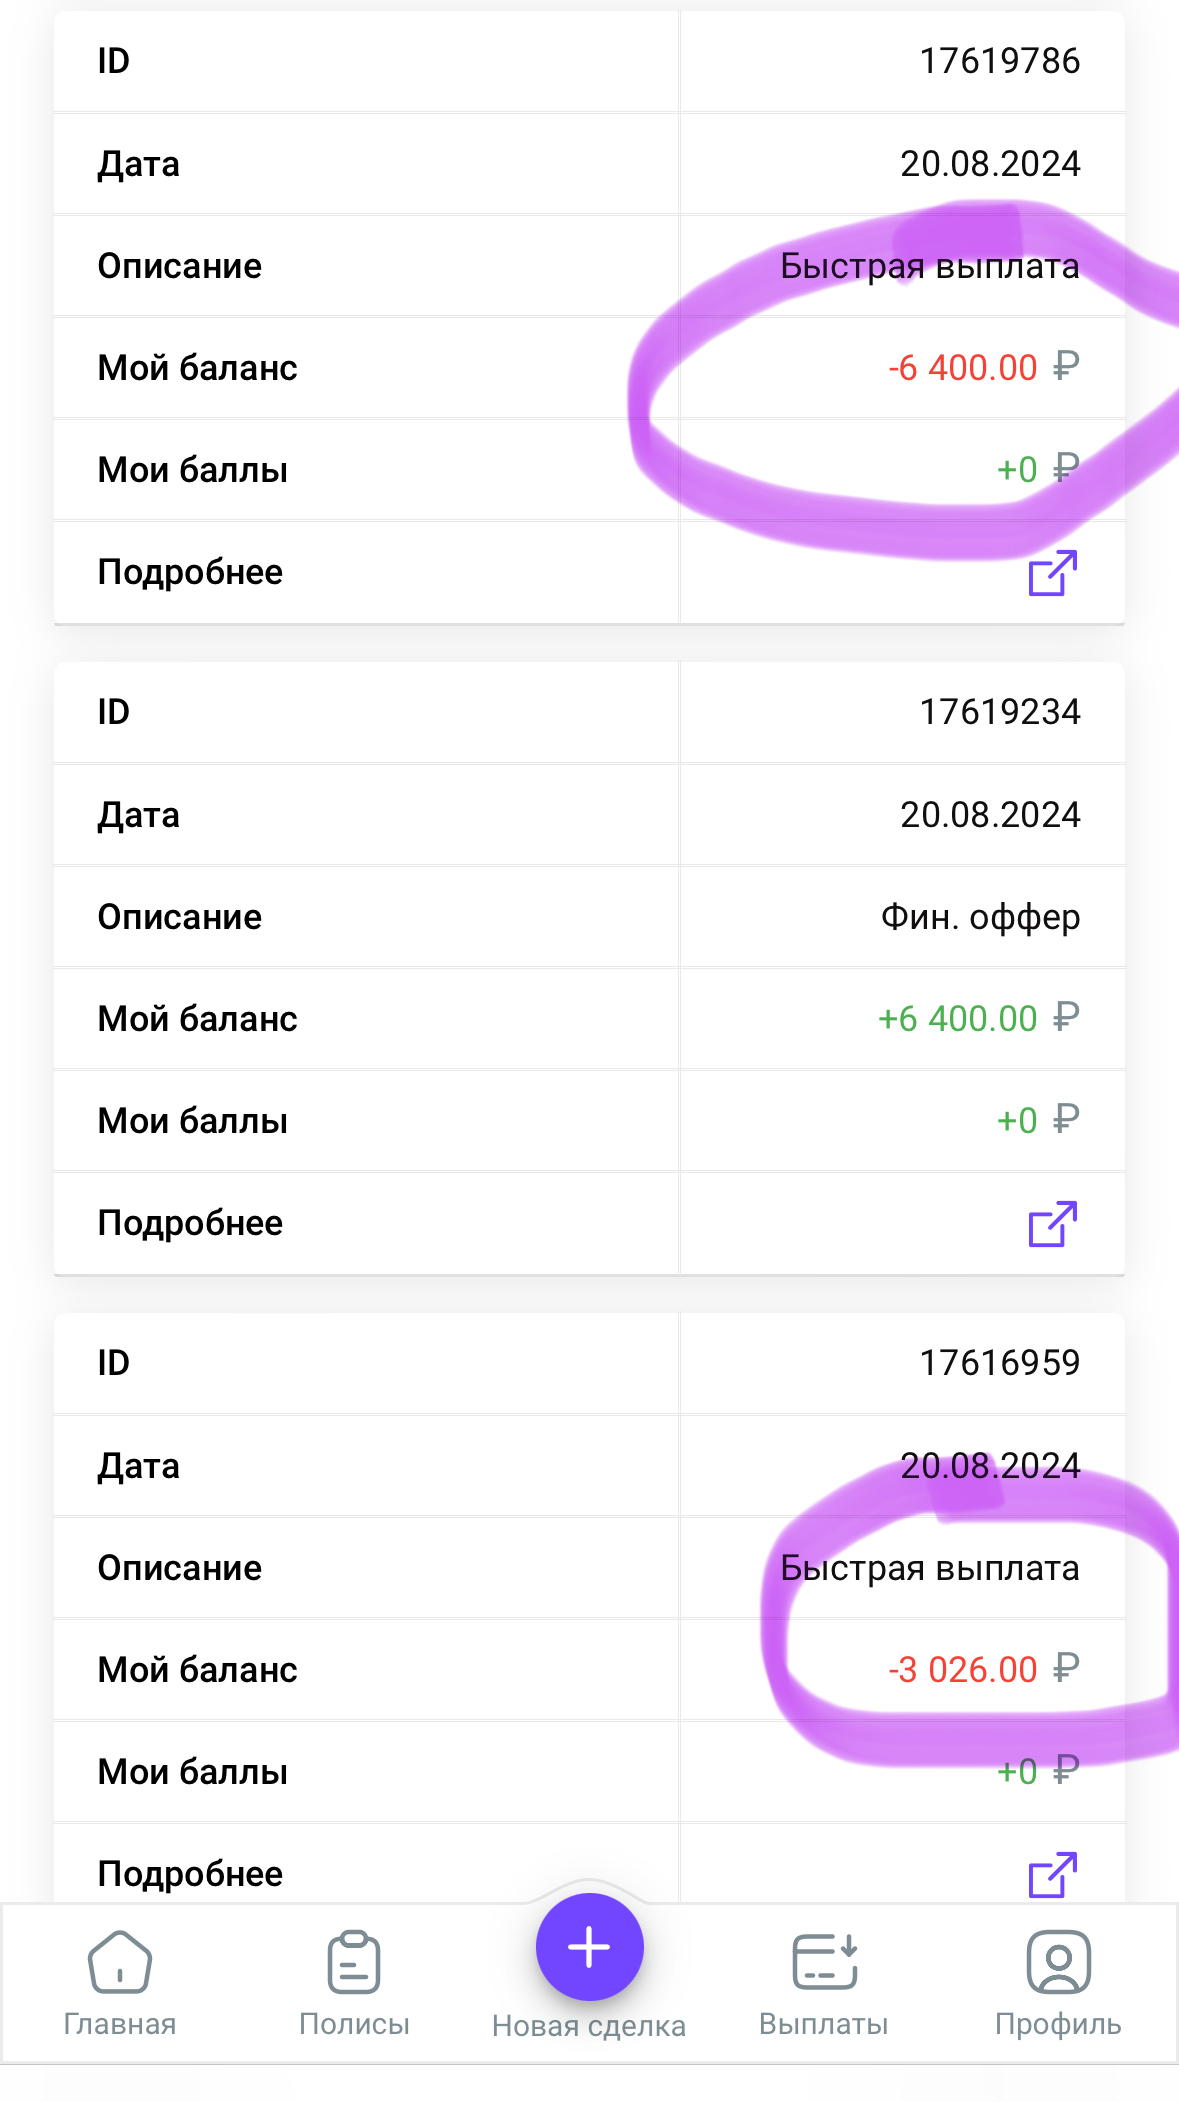The width and height of the screenshot is (1179, 2102).
Task: Click Подробнее label in the first transaction card
Action: tap(190, 572)
